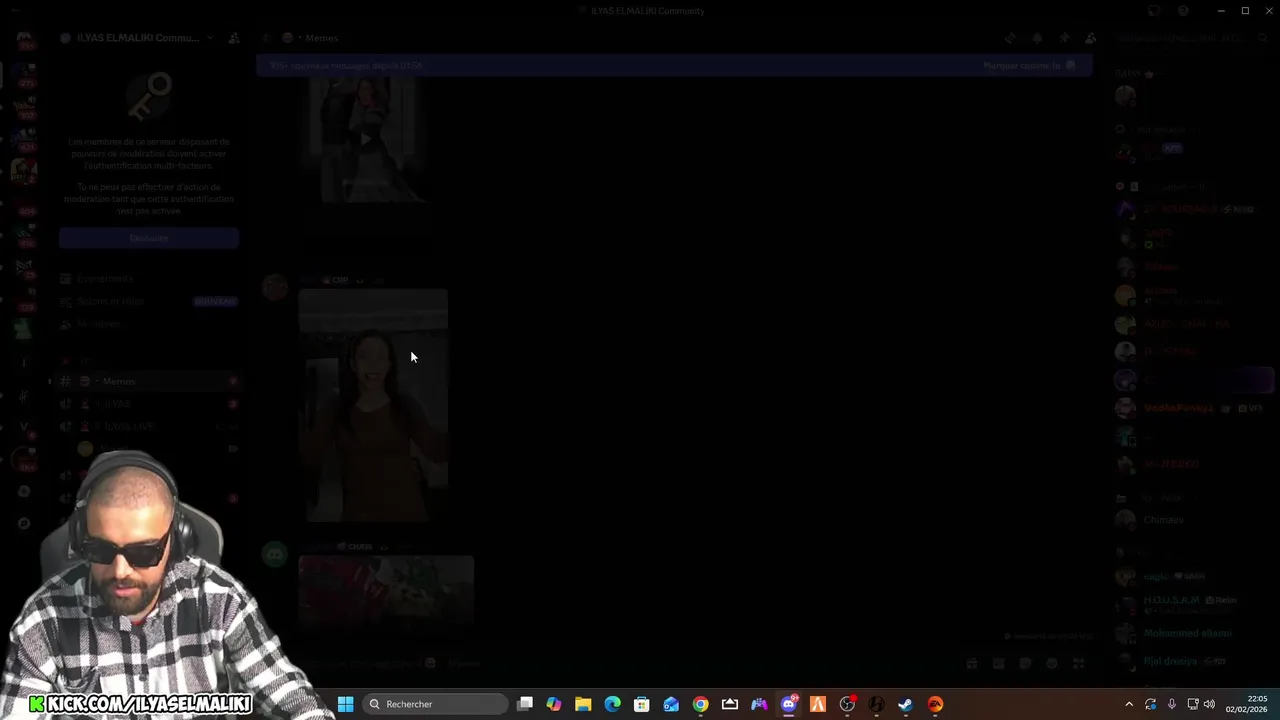
Task: Open the purple gamepad app in taskbar
Action: tap(759, 704)
